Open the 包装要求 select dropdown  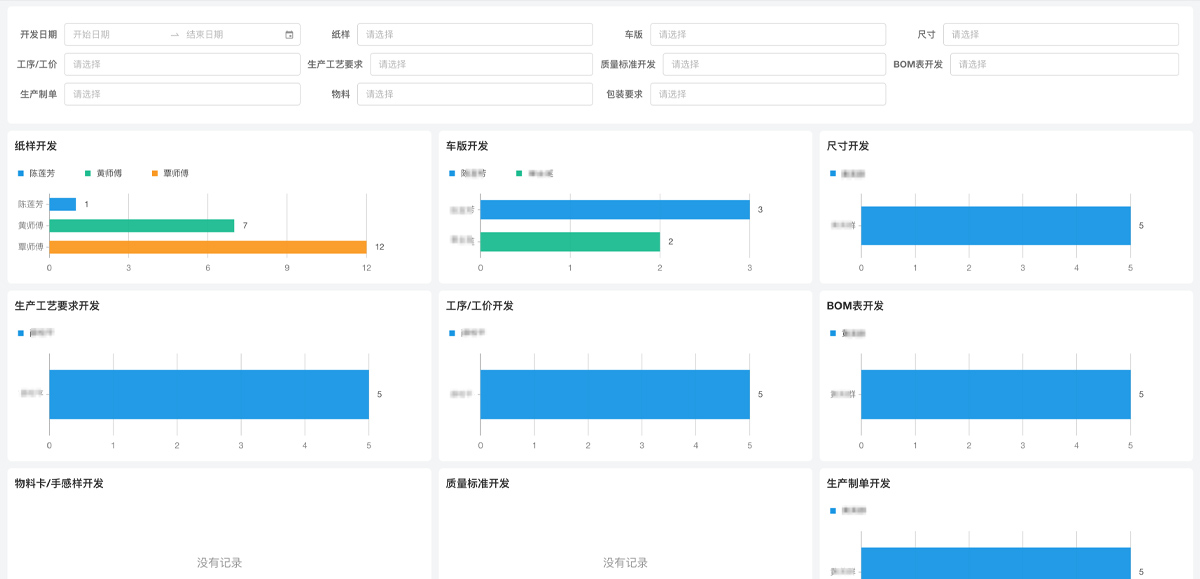[x=767, y=95]
